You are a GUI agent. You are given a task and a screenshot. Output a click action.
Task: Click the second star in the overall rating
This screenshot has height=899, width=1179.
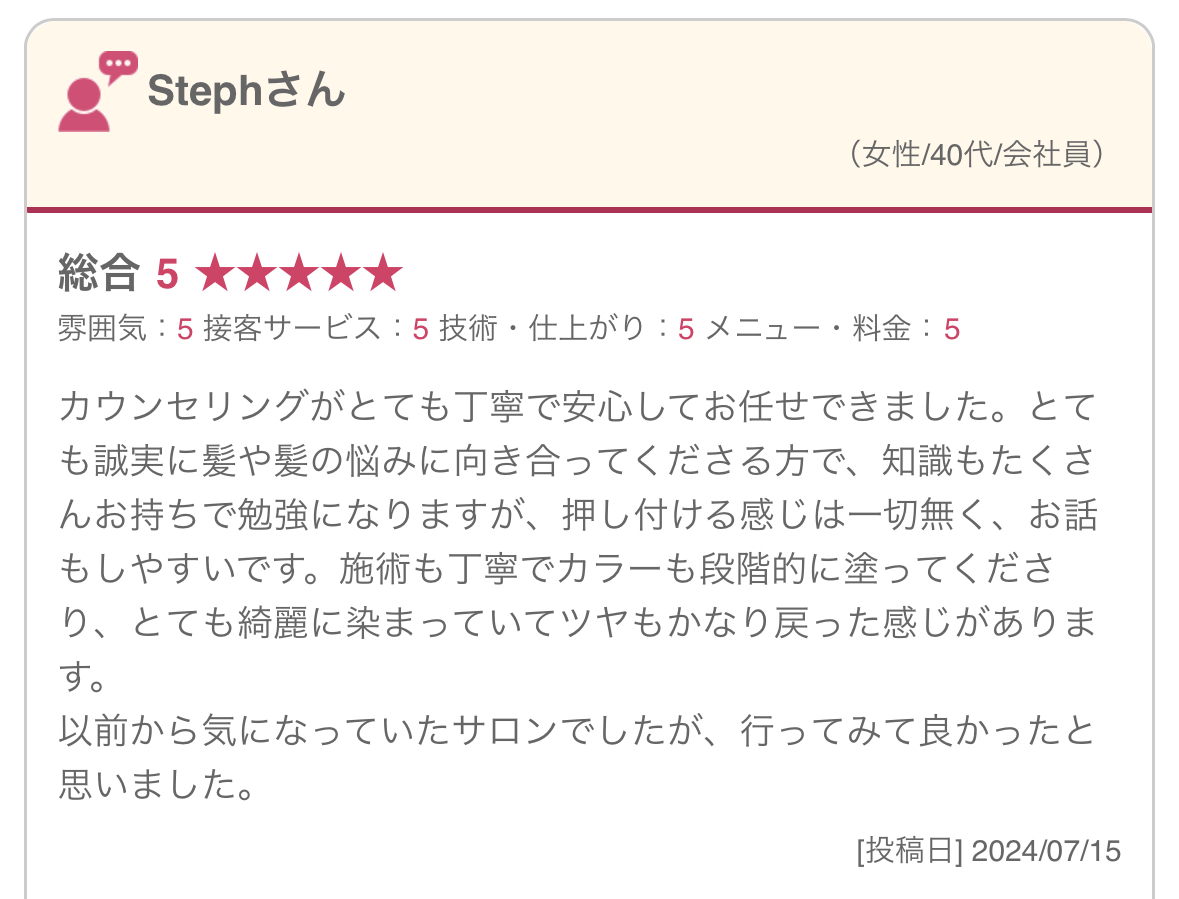pos(256,274)
